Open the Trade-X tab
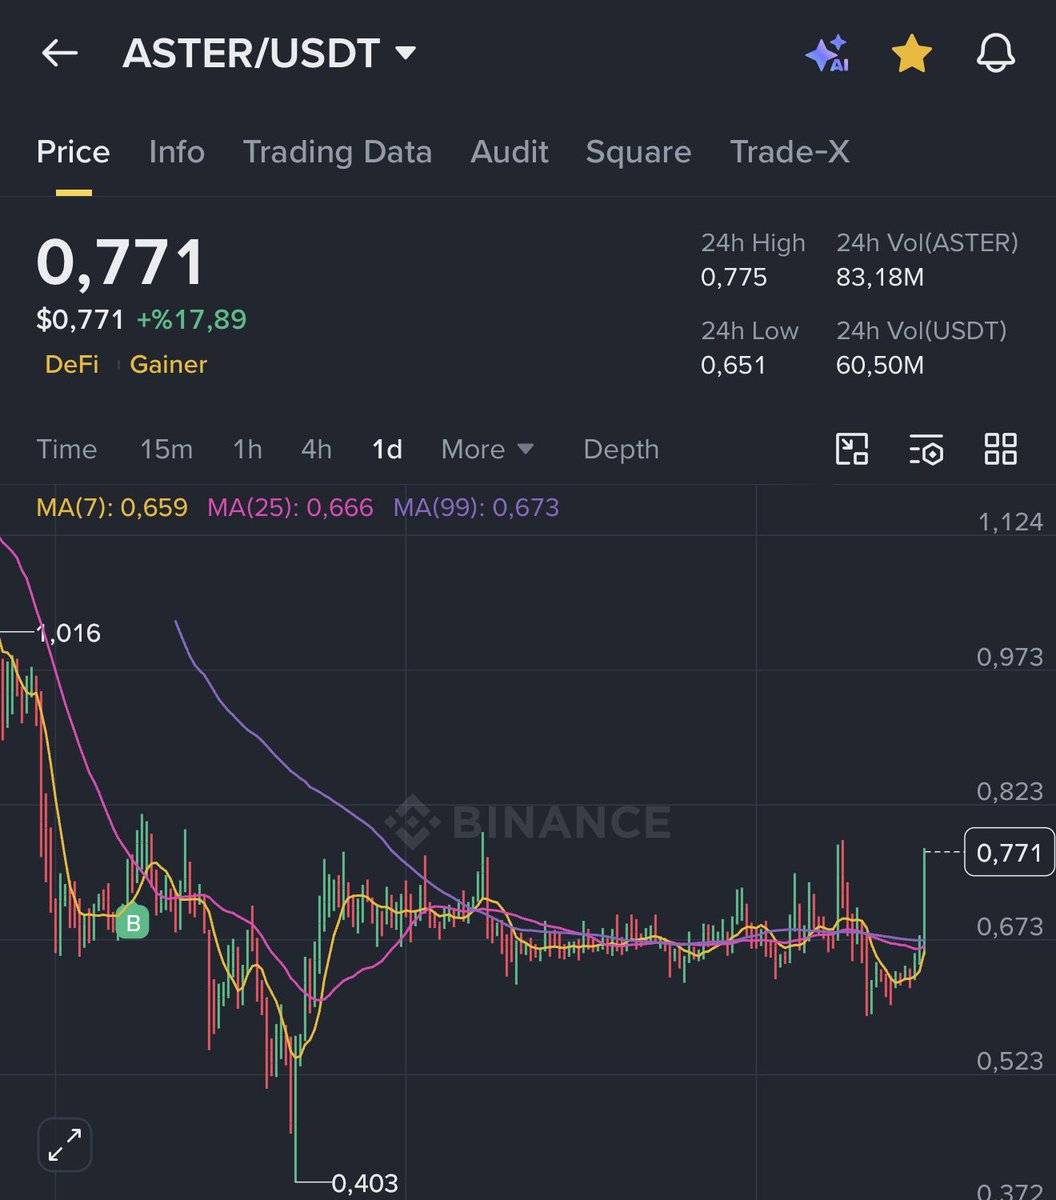1056x1200 pixels. coord(789,152)
